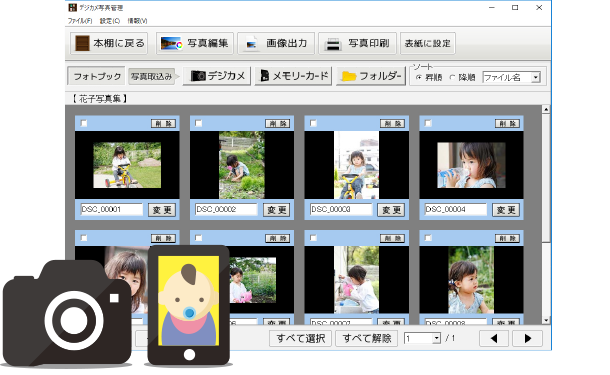Check the checkbox for DSC_00003
Viewport: 610px width, 375px height.
[313, 123]
